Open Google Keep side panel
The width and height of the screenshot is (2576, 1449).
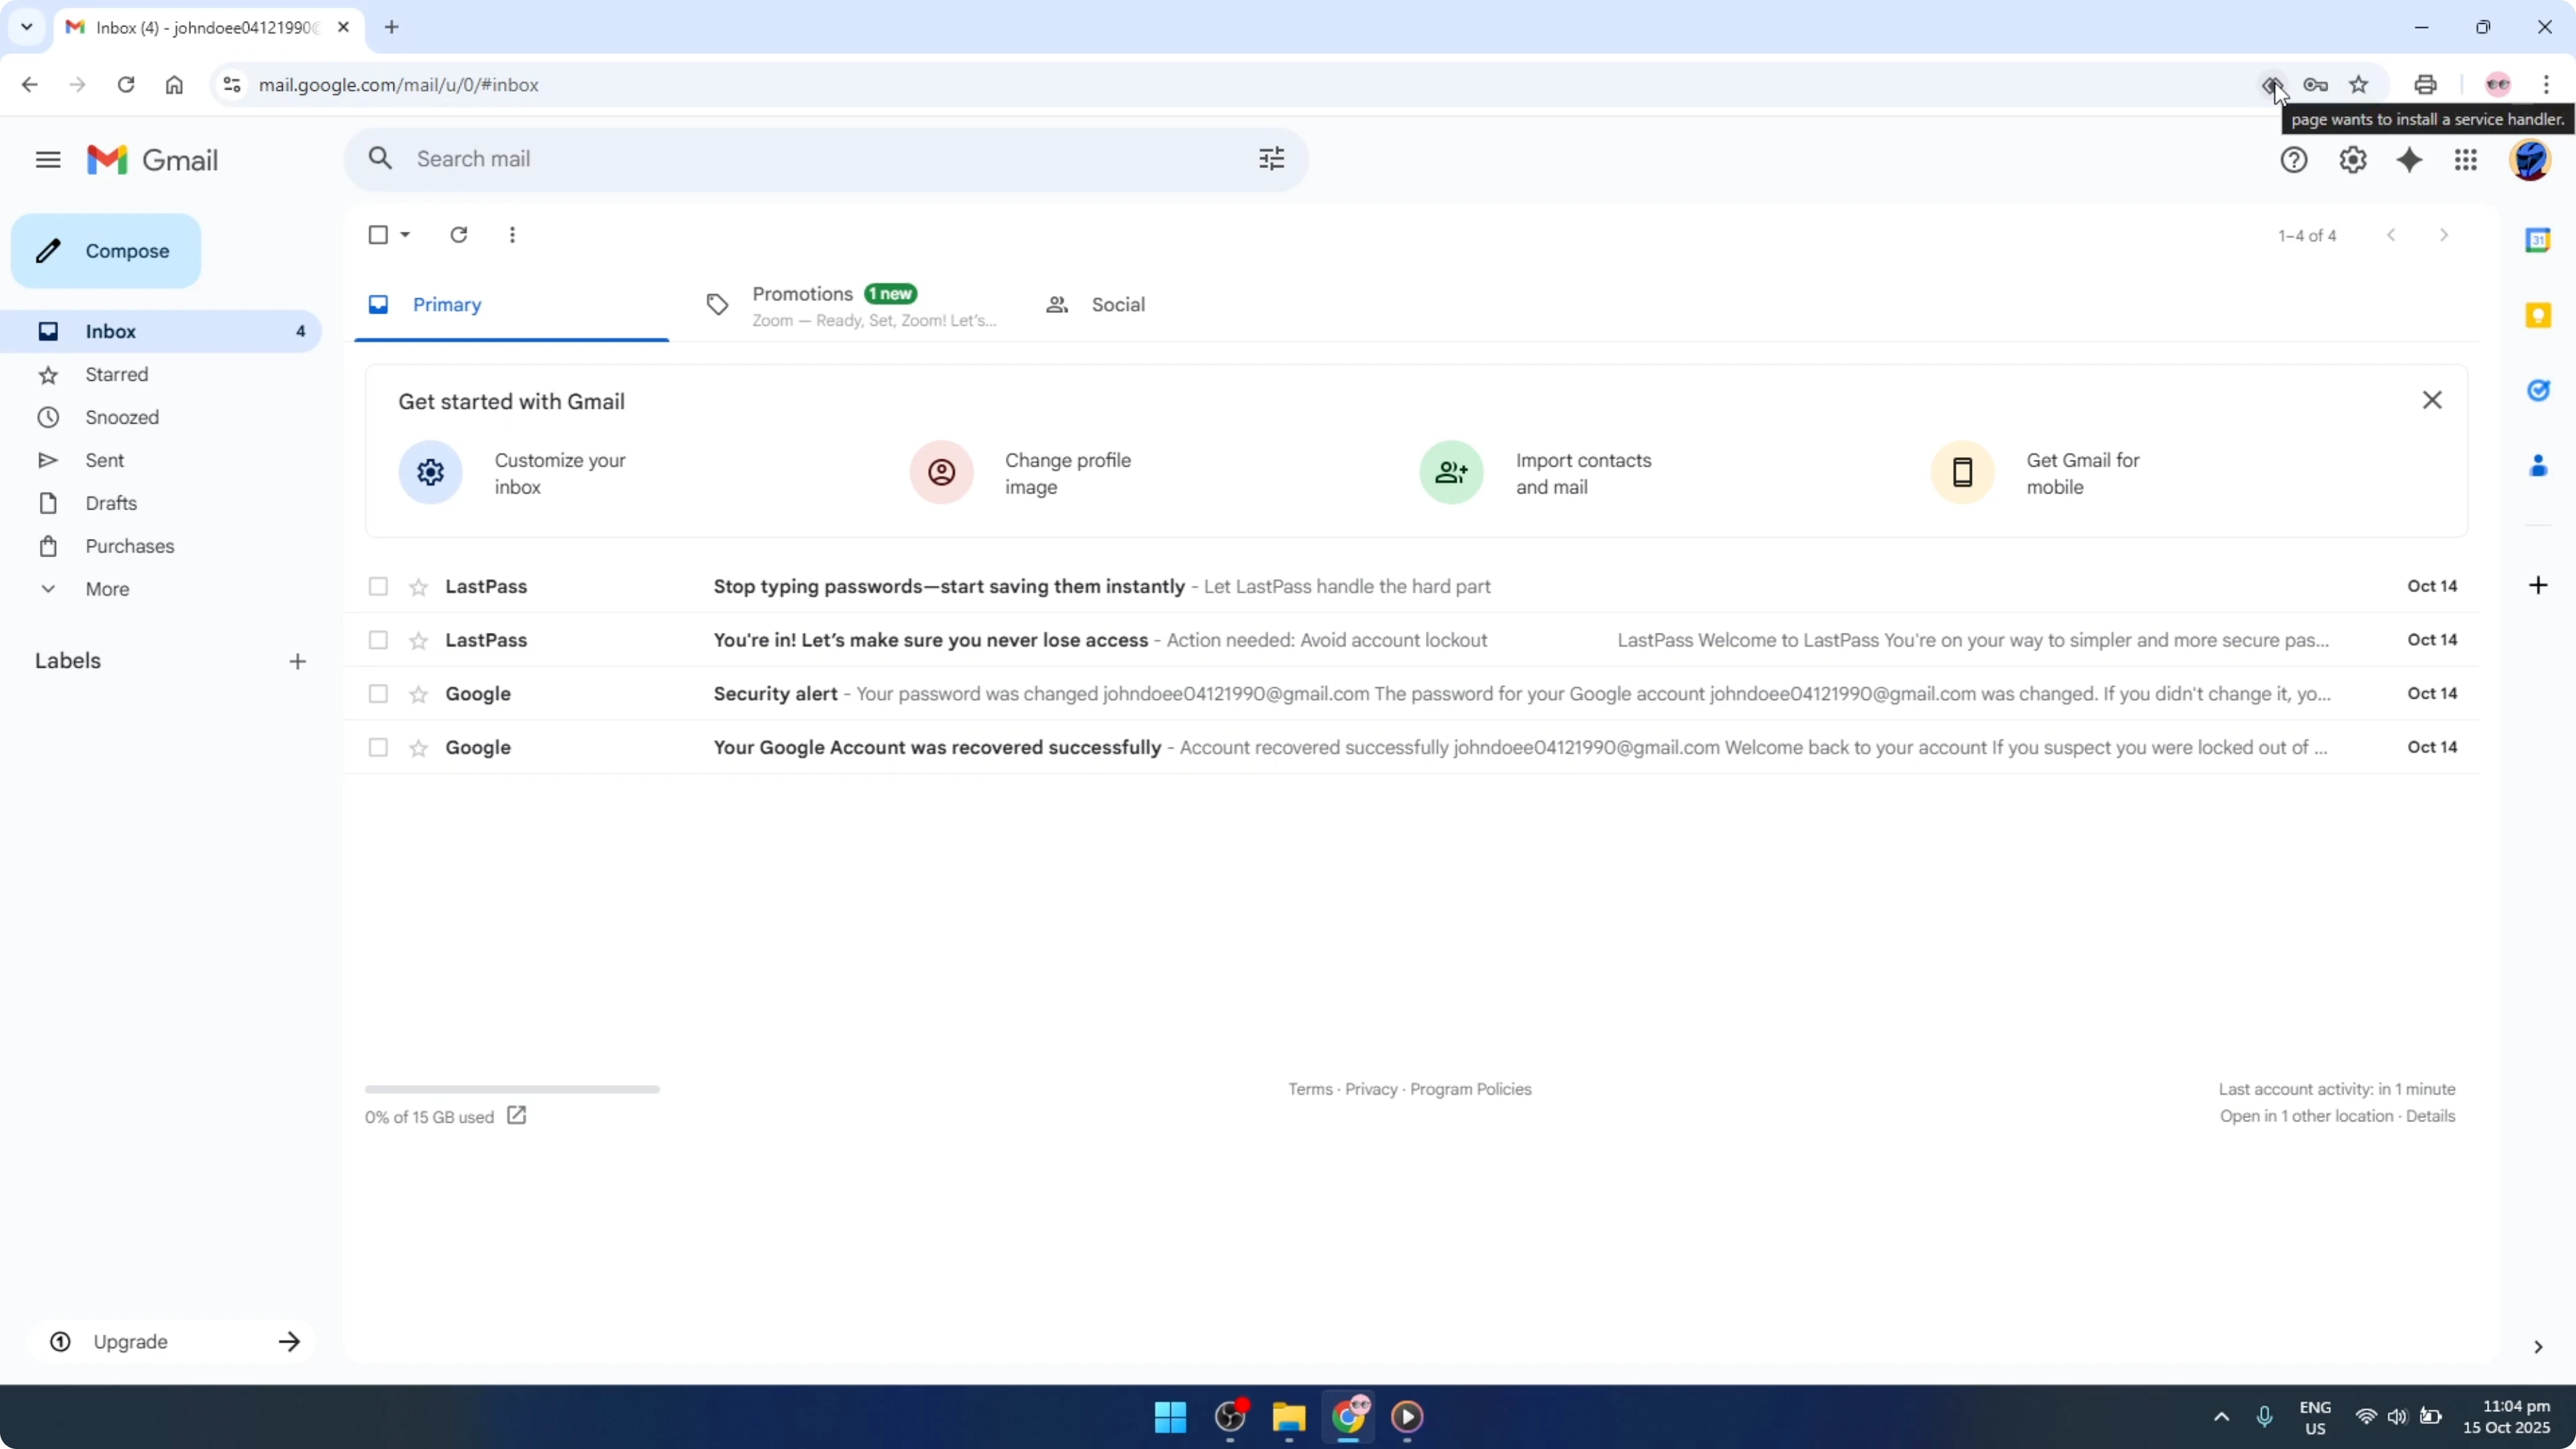2538,316
